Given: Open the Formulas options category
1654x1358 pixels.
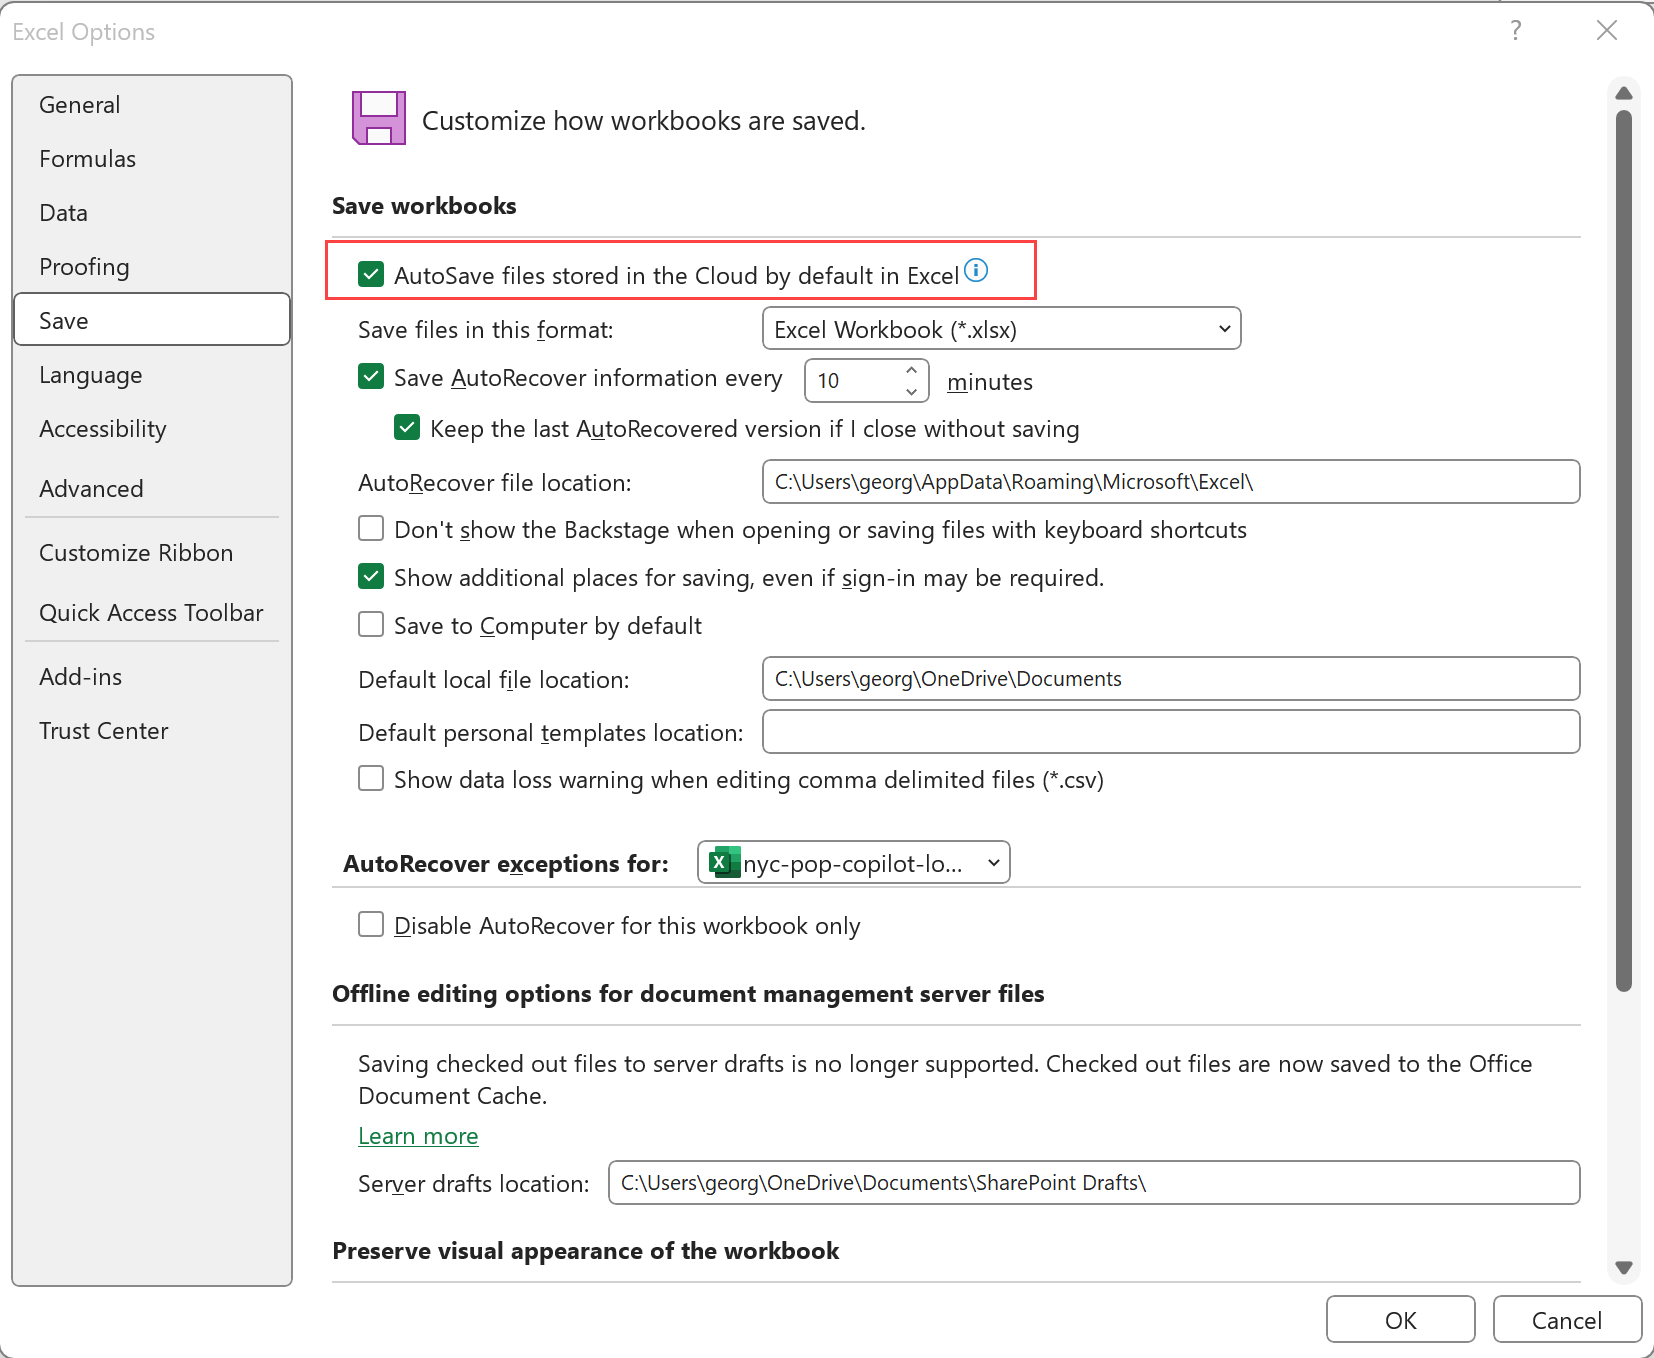Looking at the screenshot, I should 152,159.
